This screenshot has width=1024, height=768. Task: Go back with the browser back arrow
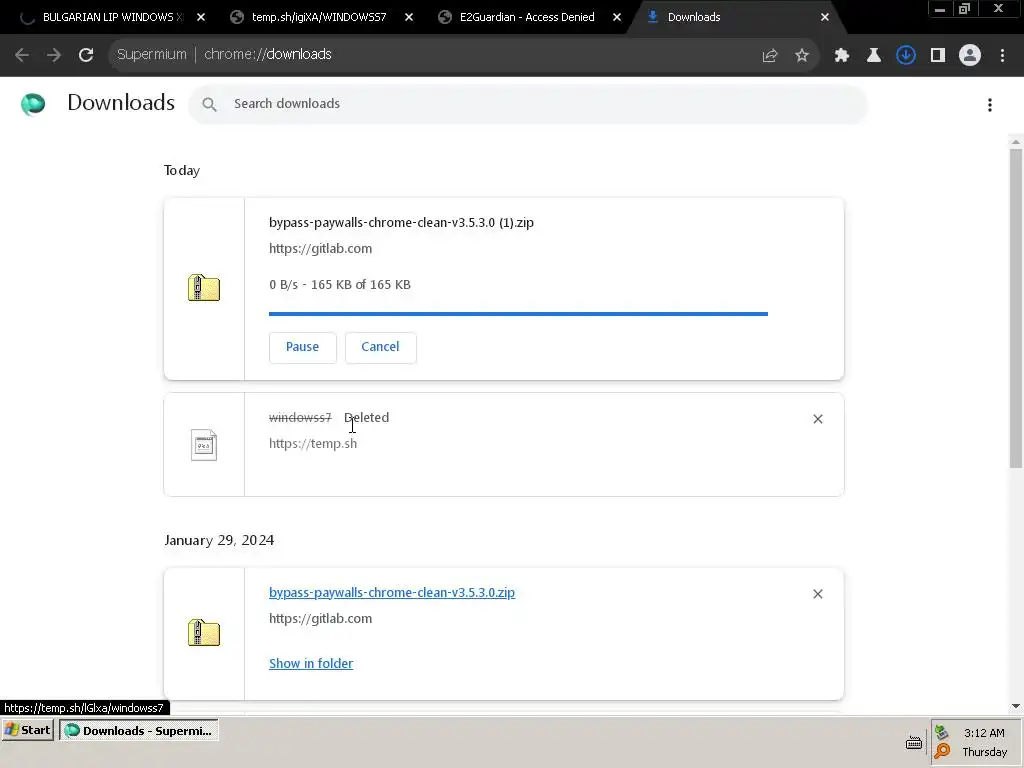(22, 55)
